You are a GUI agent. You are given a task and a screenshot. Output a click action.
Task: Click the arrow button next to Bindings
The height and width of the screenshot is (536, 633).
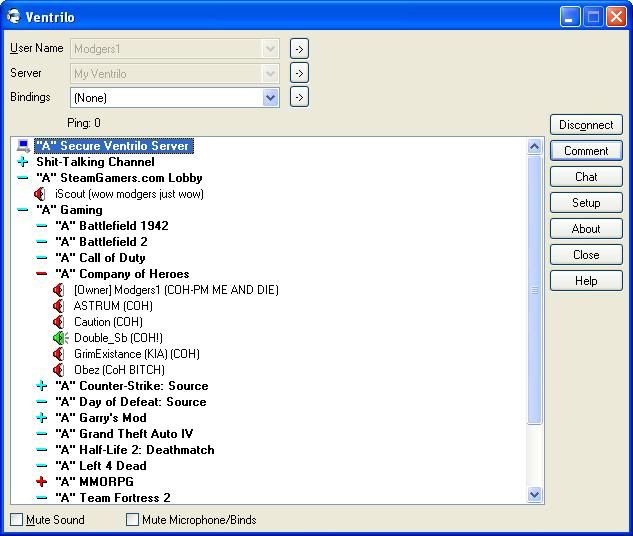coord(299,98)
